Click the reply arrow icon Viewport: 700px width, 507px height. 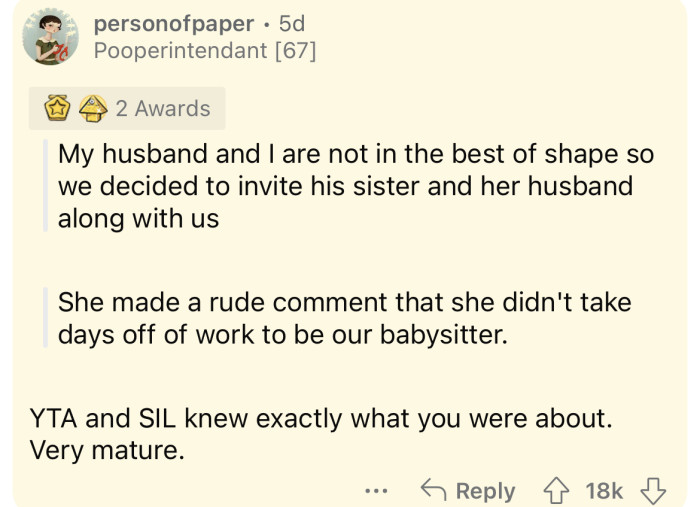click(433, 490)
